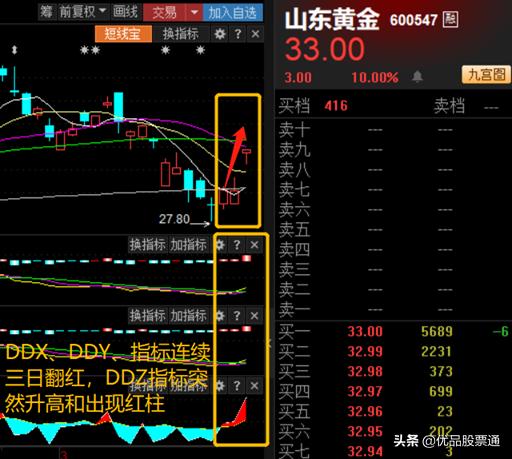Click the 买五 price 32.96
The height and width of the screenshot is (459, 512).
click(x=365, y=412)
